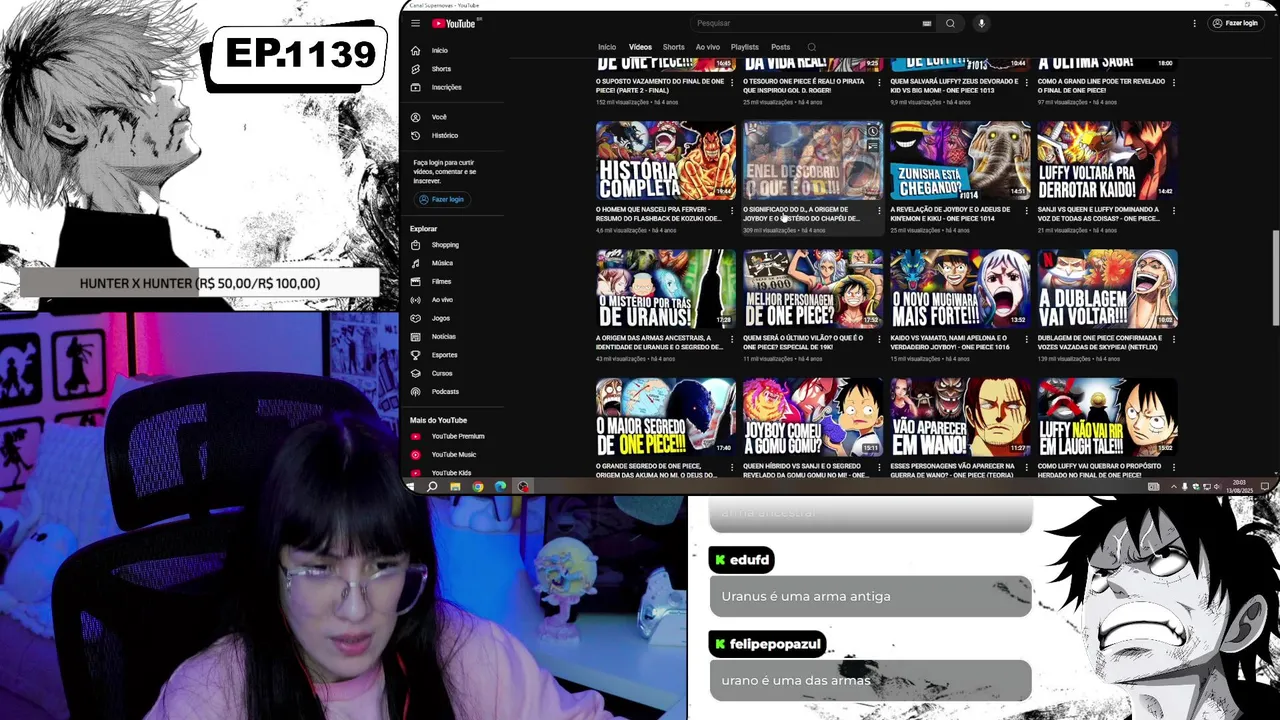1280x720 pixels.
Task: Open the top-right three-dot settings menu
Action: point(1194,23)
